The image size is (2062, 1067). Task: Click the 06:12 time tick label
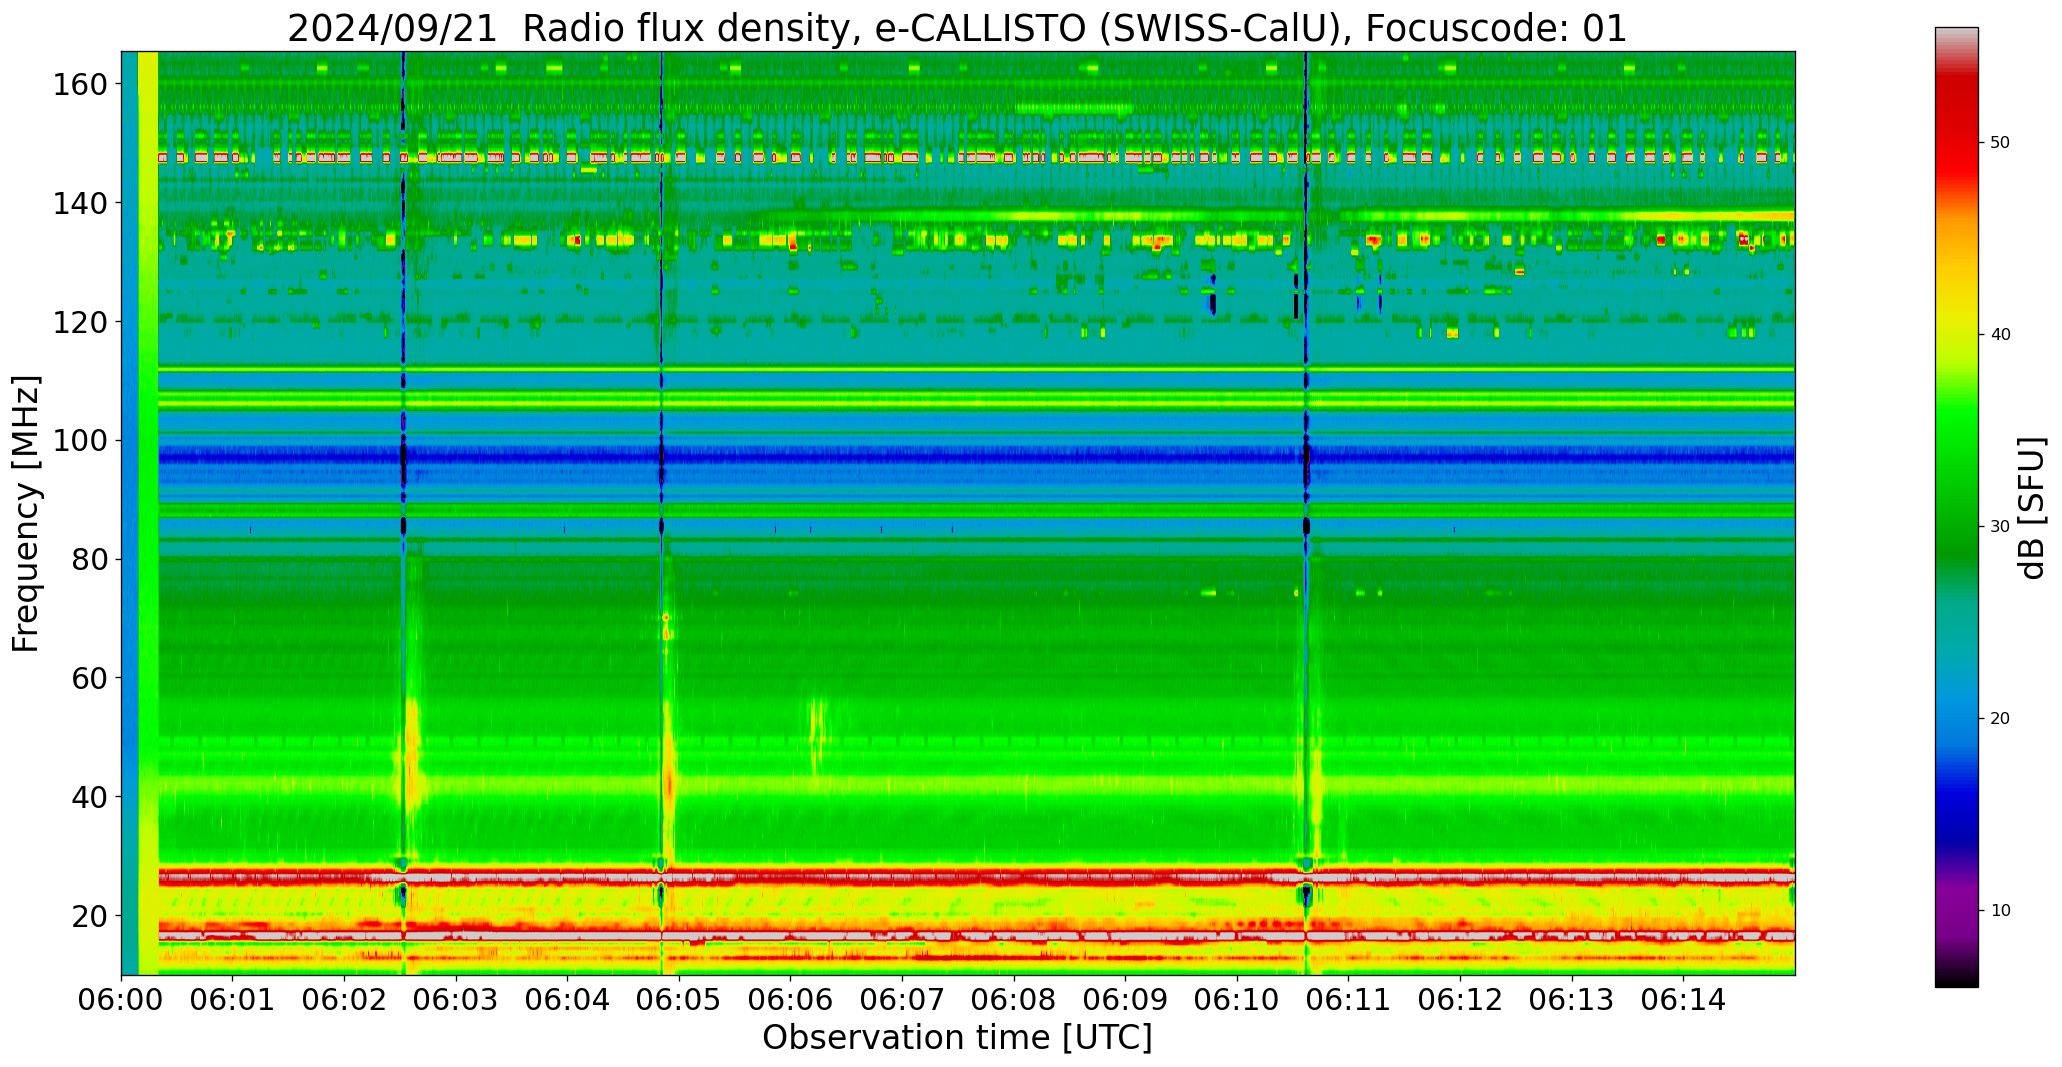click(1460, 999)
